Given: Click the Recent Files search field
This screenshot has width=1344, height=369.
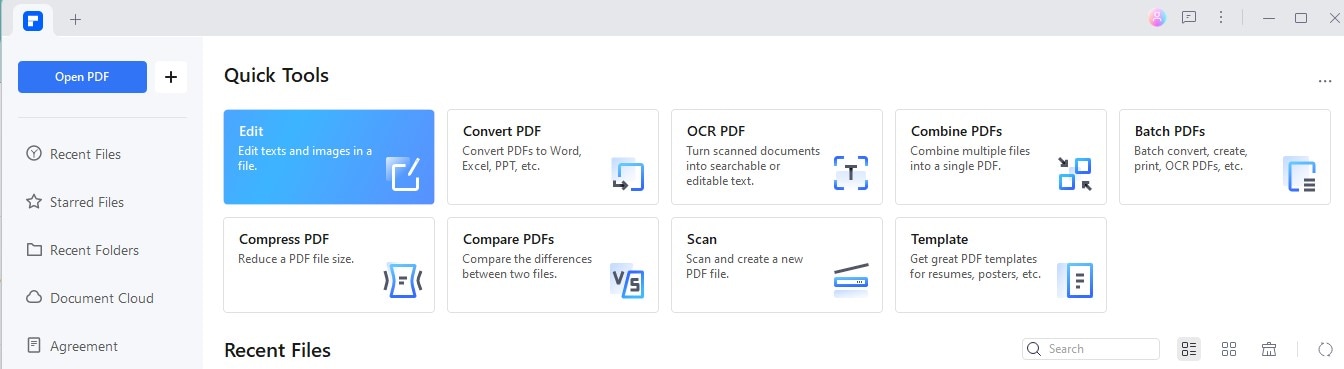Looking at the screenshot, I should pos(1091,349).
